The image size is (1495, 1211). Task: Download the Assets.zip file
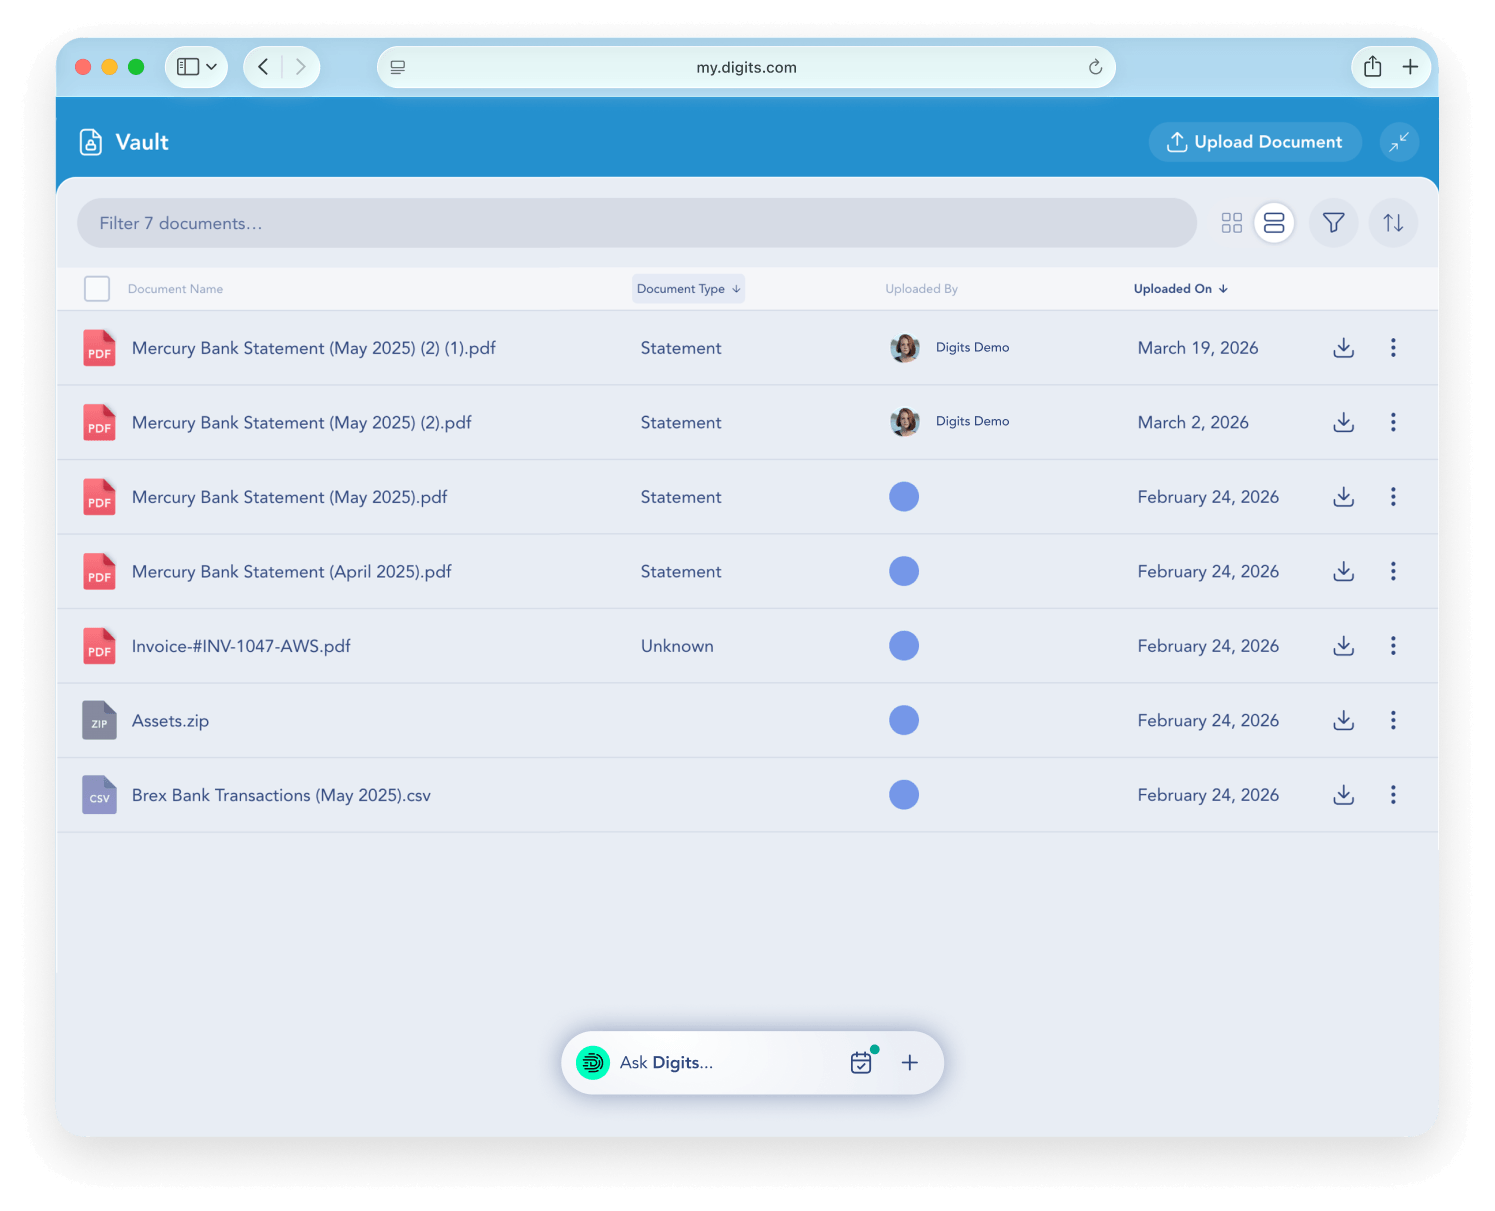pos(1343,721)
